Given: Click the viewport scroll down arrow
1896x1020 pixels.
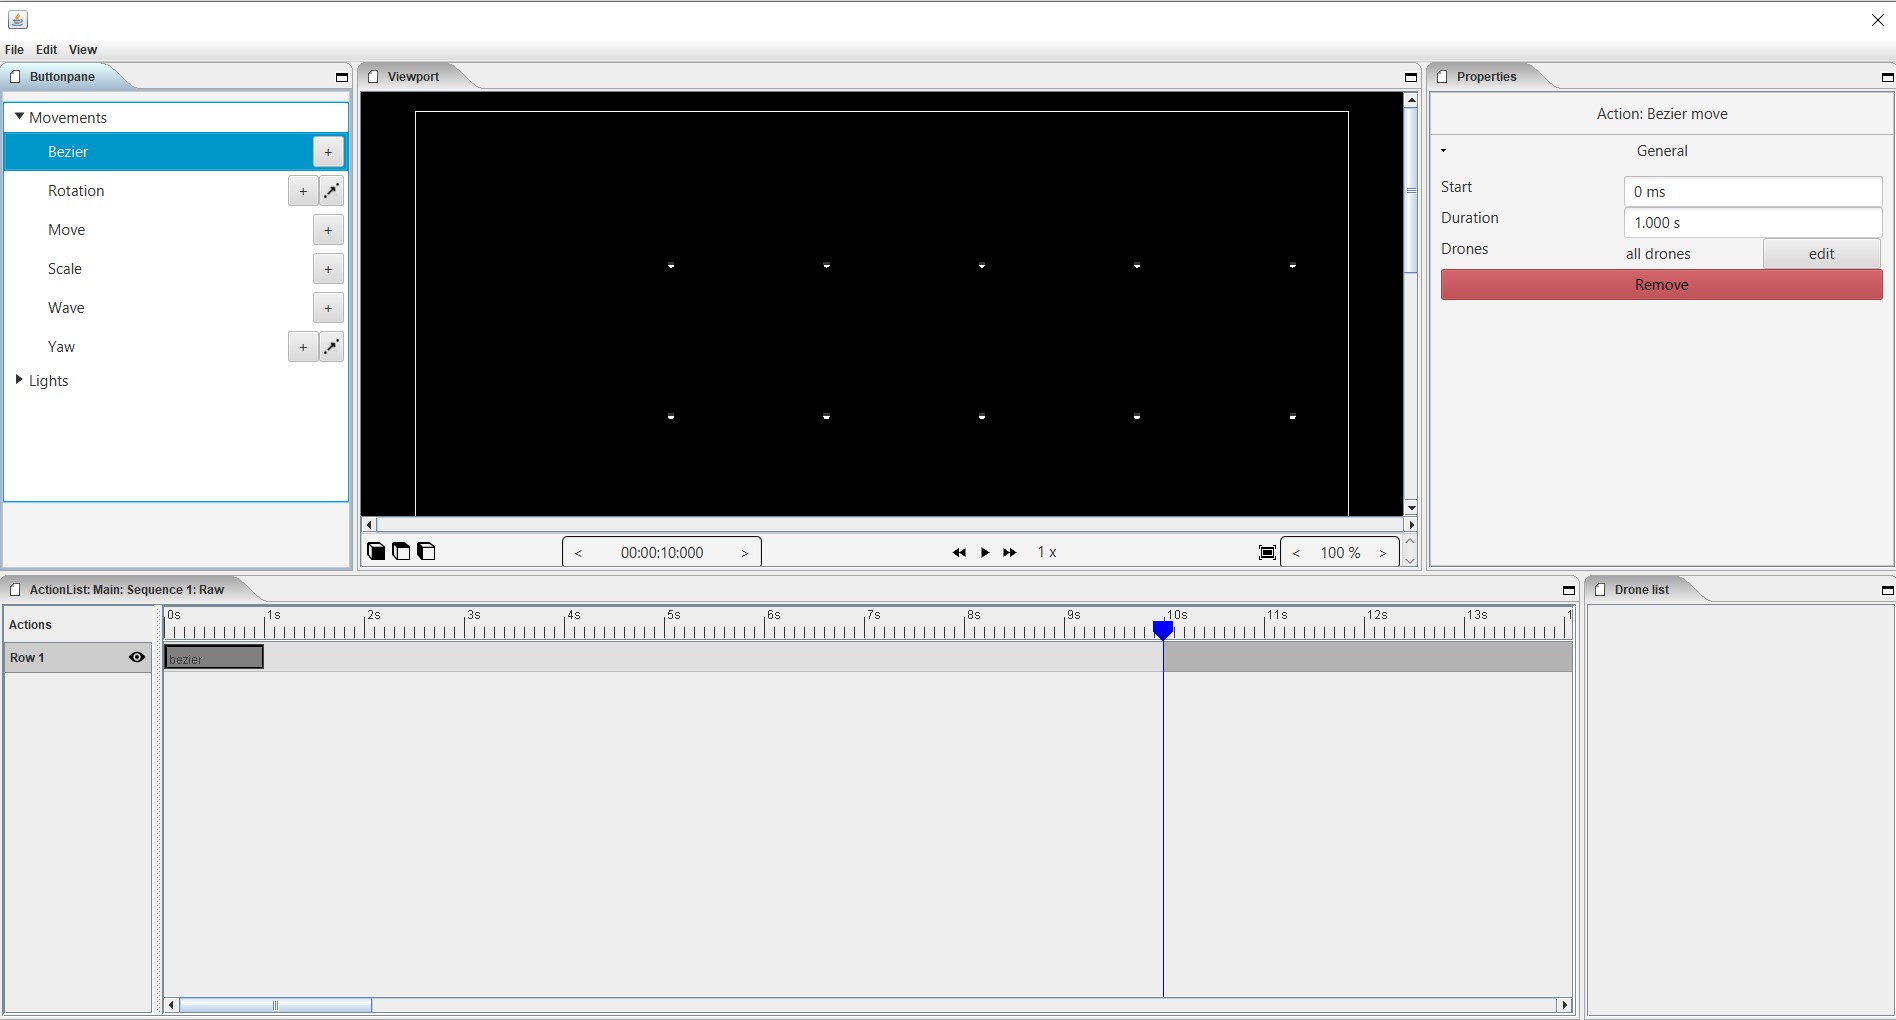Looking at the screenshot, I should point(1411,508).
